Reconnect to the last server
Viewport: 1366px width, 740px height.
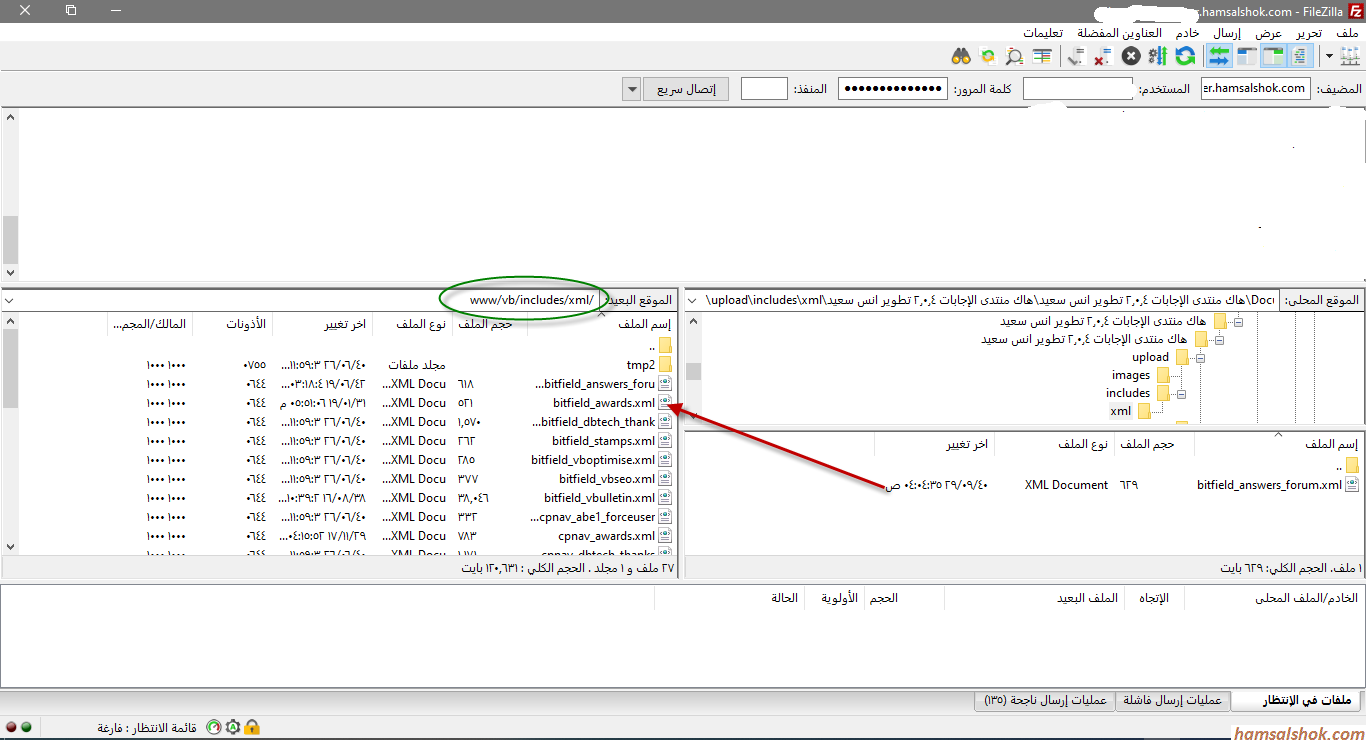tap(1076, 56)
